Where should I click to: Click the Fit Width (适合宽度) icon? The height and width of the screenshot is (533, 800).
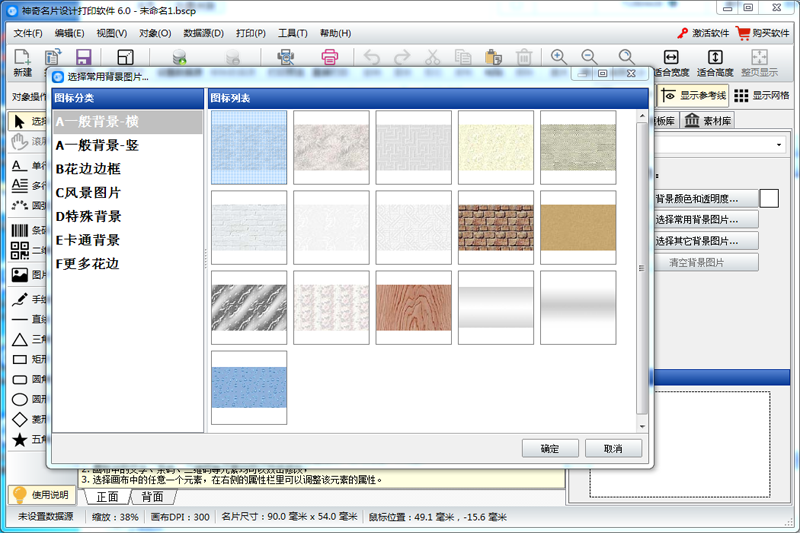[x=671, y=58]
